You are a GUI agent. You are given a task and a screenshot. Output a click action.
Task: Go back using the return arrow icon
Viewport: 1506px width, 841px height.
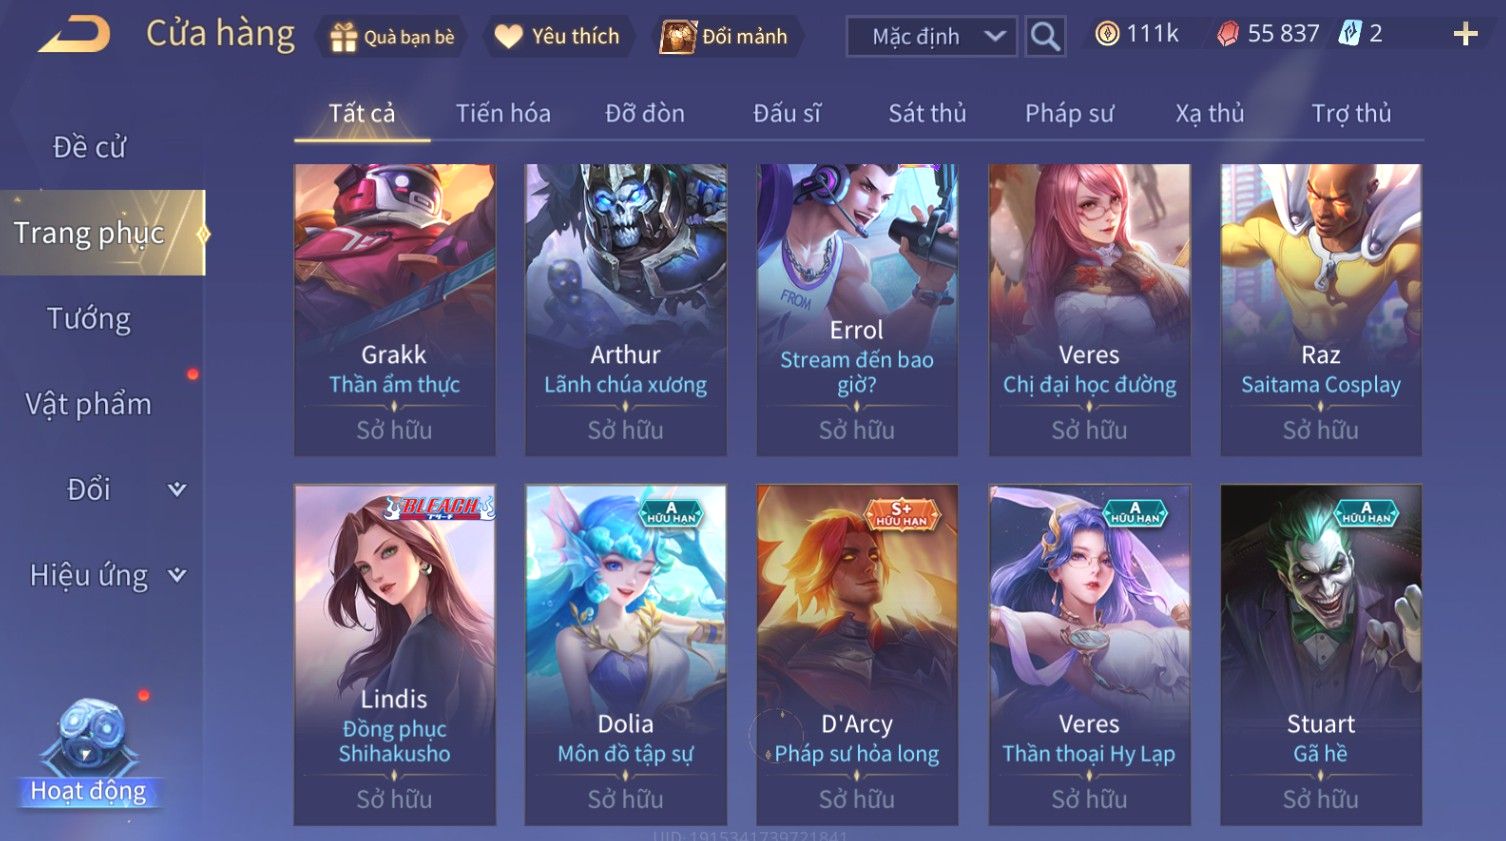click(x=75, y=35)
